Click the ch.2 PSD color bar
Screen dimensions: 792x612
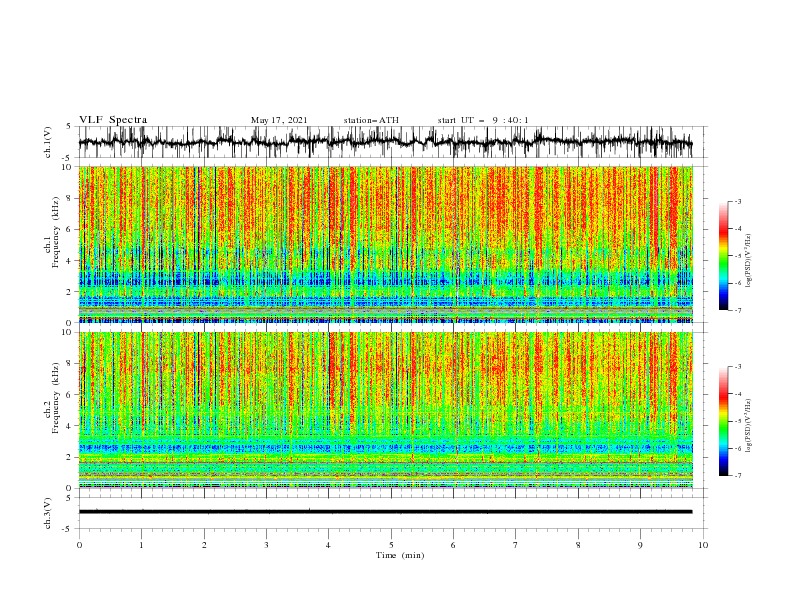pyautogui.click(x=723, y=421)
